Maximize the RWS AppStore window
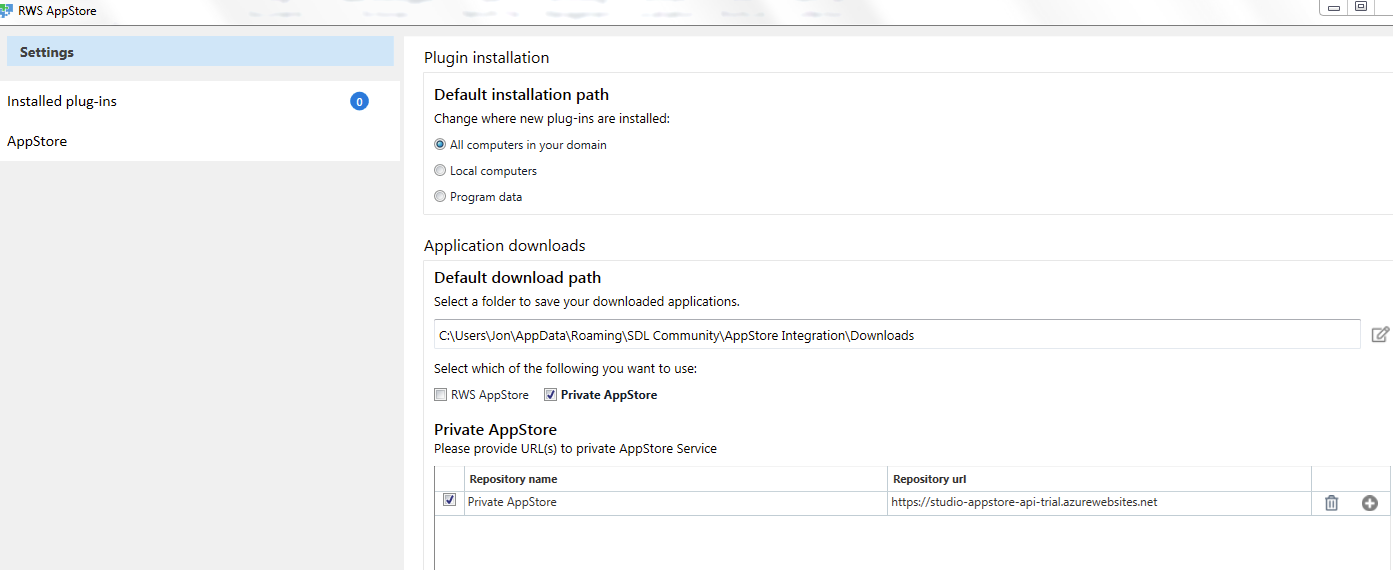Screen dimensions: 1393x570 (1360, 7)
